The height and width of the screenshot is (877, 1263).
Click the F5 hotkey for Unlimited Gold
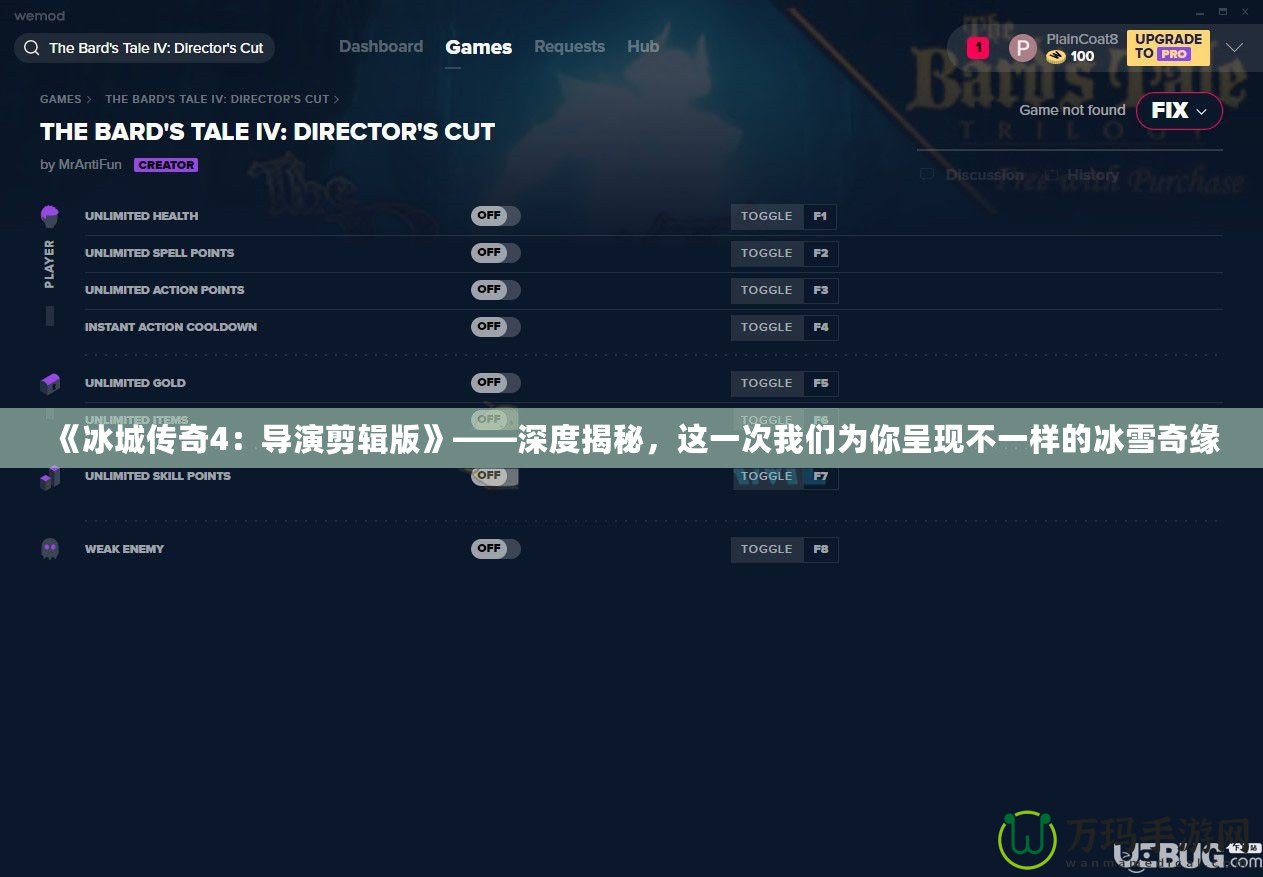click(x=821, y=383)
